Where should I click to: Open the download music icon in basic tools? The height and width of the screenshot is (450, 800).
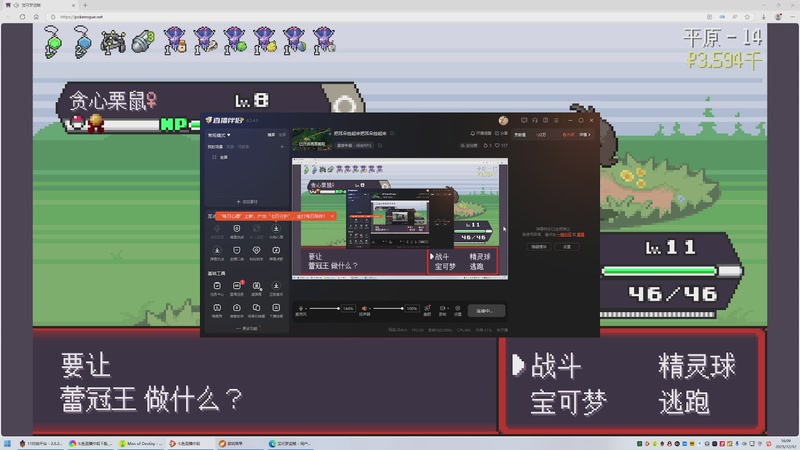pyautogui.click(x=276, y=288)
